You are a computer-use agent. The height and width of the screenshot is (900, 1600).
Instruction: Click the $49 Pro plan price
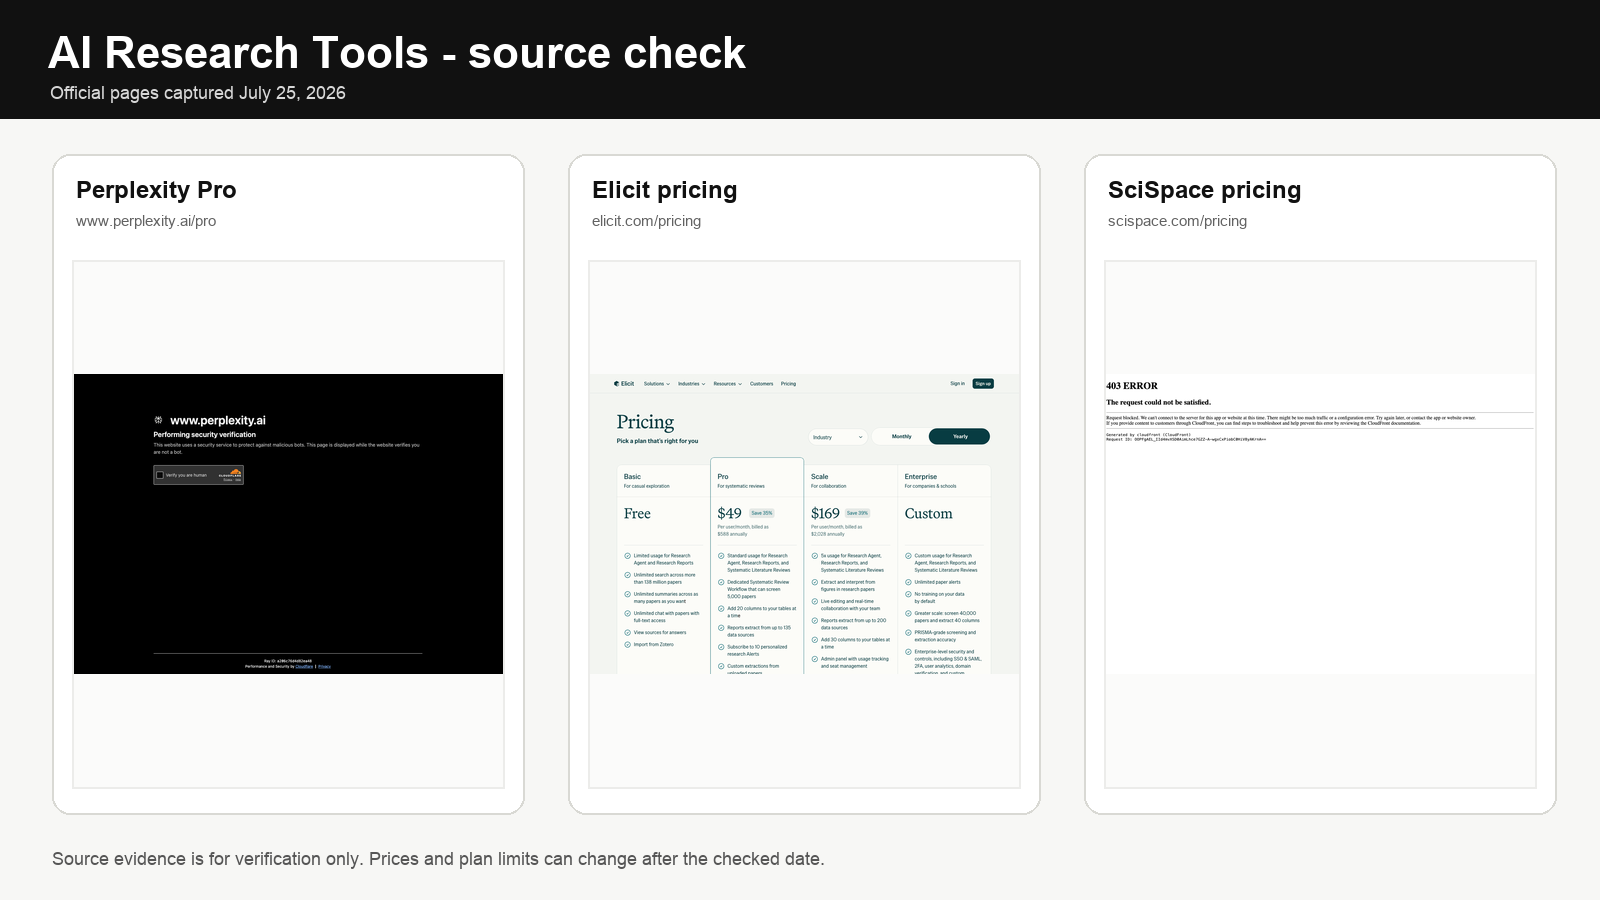point(730,513)
